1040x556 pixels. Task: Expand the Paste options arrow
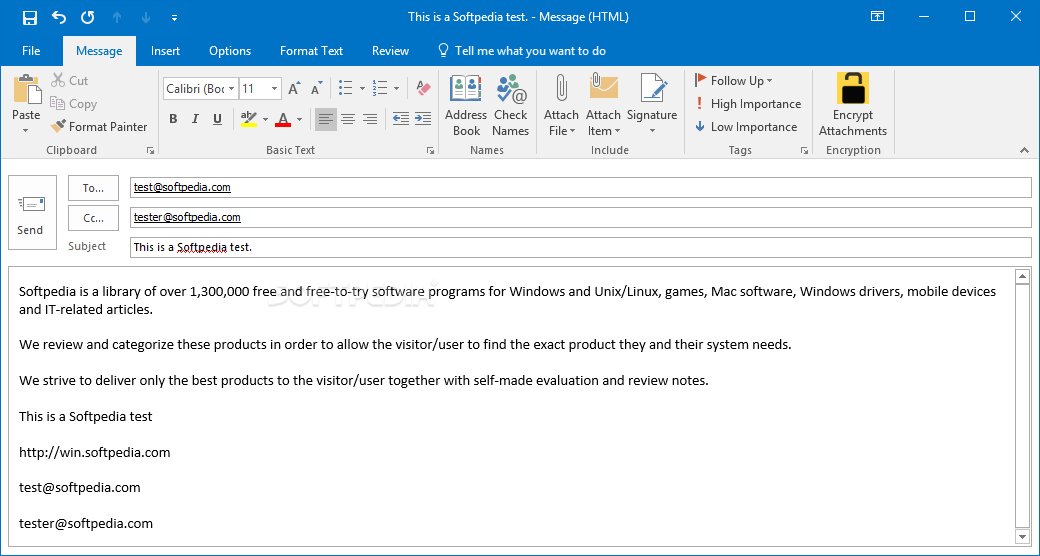click(x=26, y=130)
